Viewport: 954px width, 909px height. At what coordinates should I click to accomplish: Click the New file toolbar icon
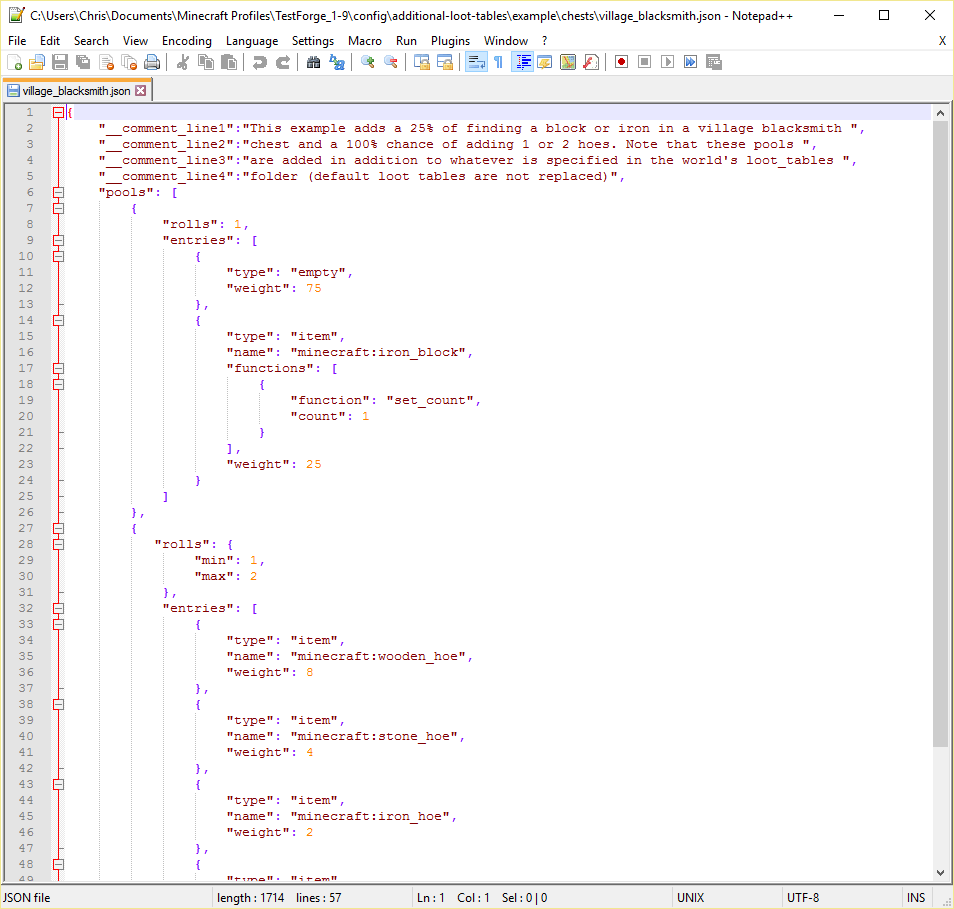click(x=14, y=62)
